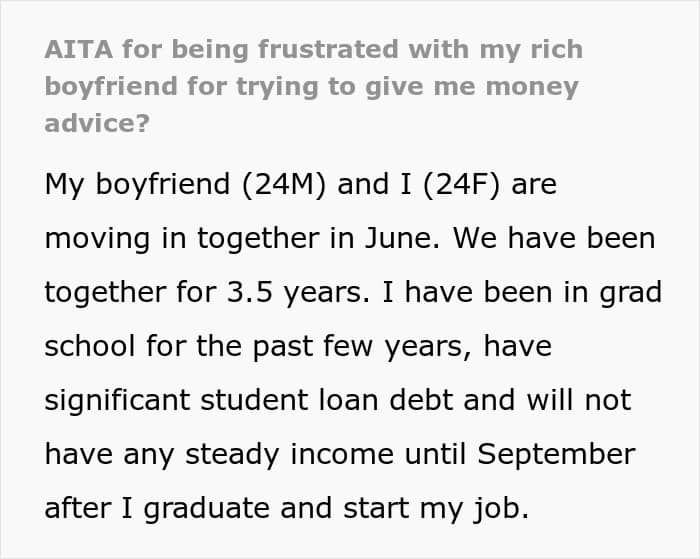Viewport: 700px width, 559px height.
Task: Click "school" starting the fourth body line
Action: pos(90,346)
